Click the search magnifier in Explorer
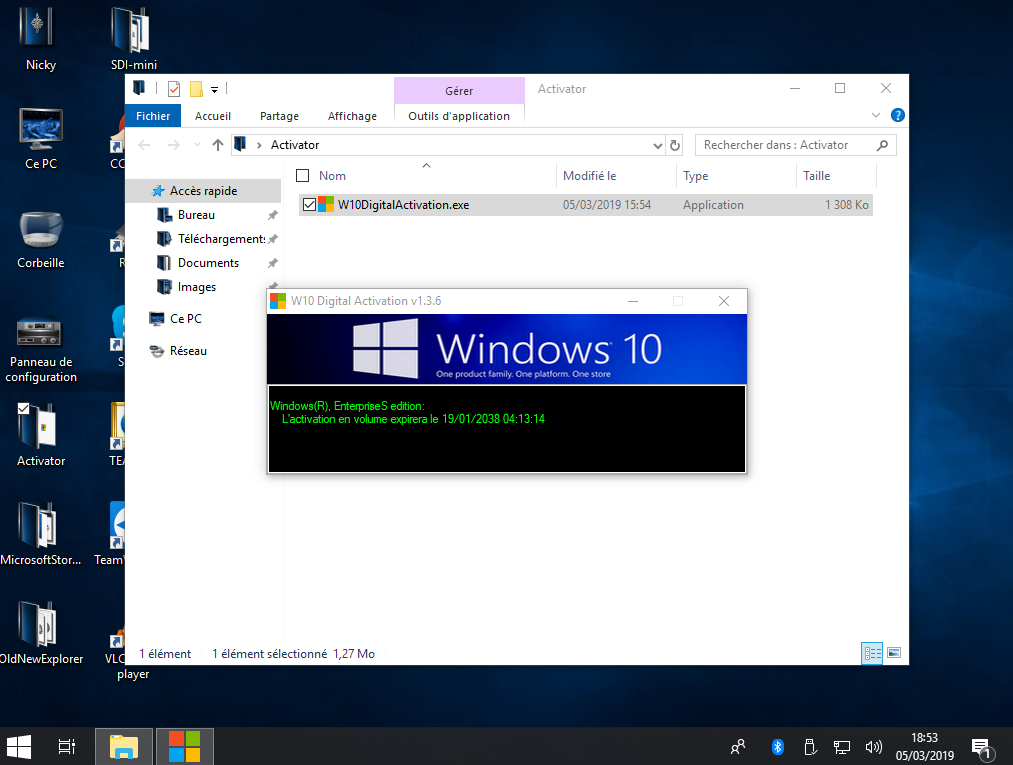The image size is (1013, 765). pos(882,145)
